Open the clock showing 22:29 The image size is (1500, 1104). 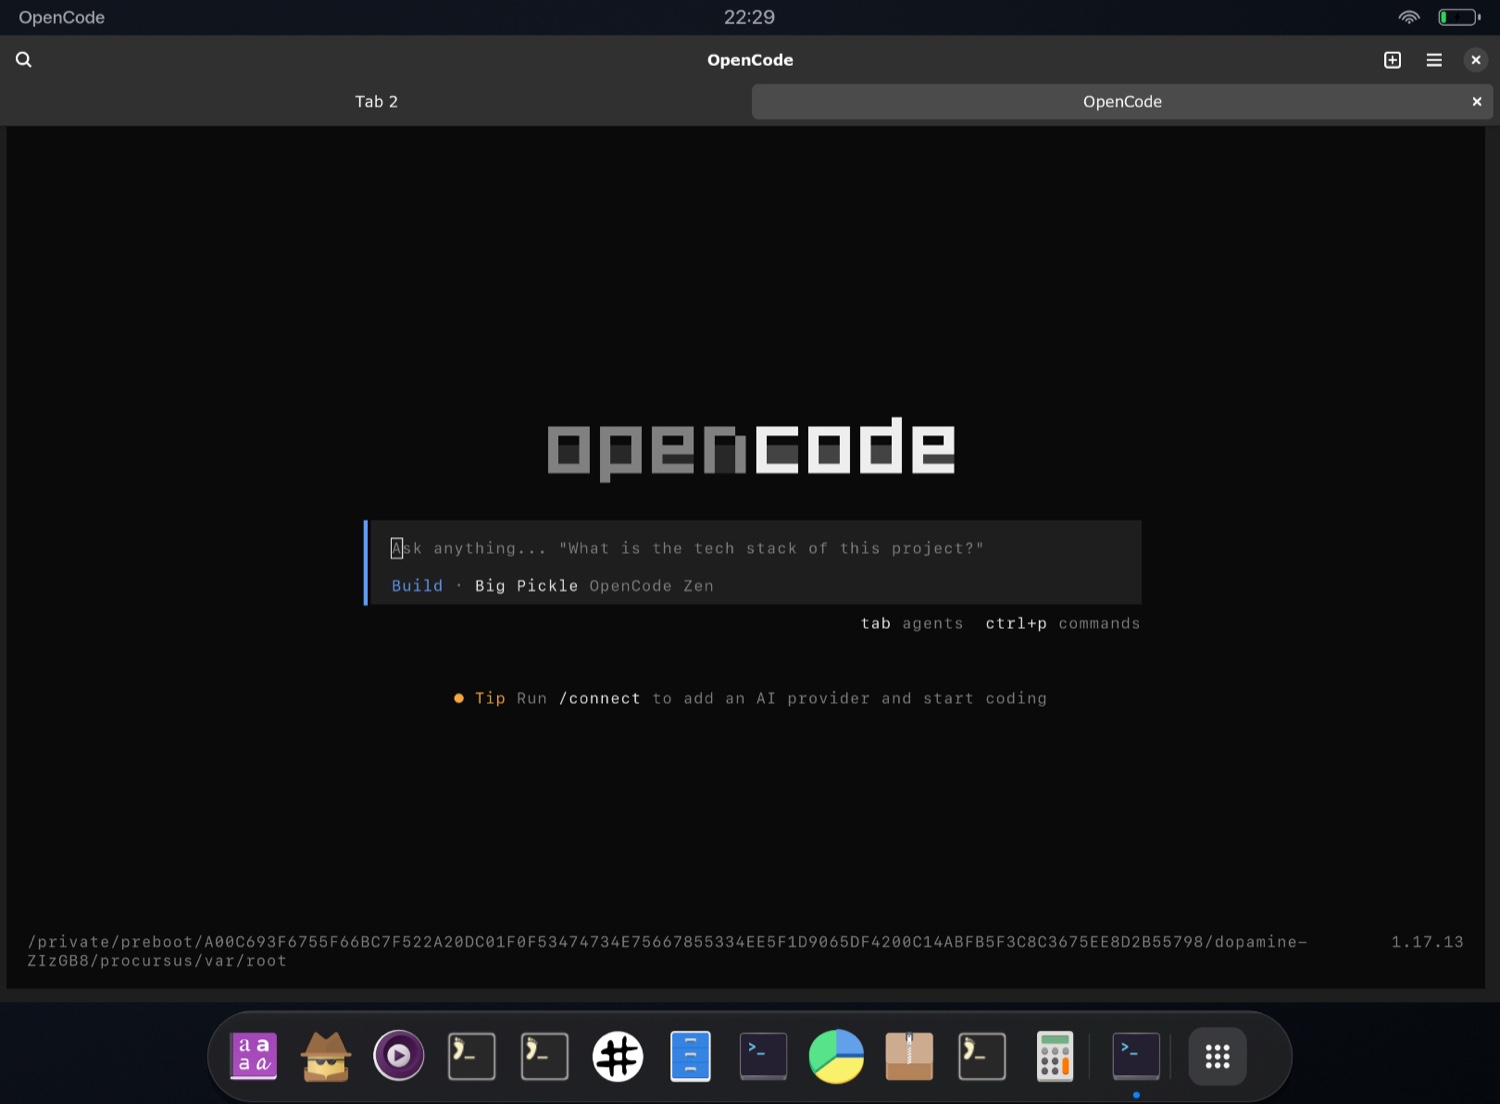[x=749, y=17]
